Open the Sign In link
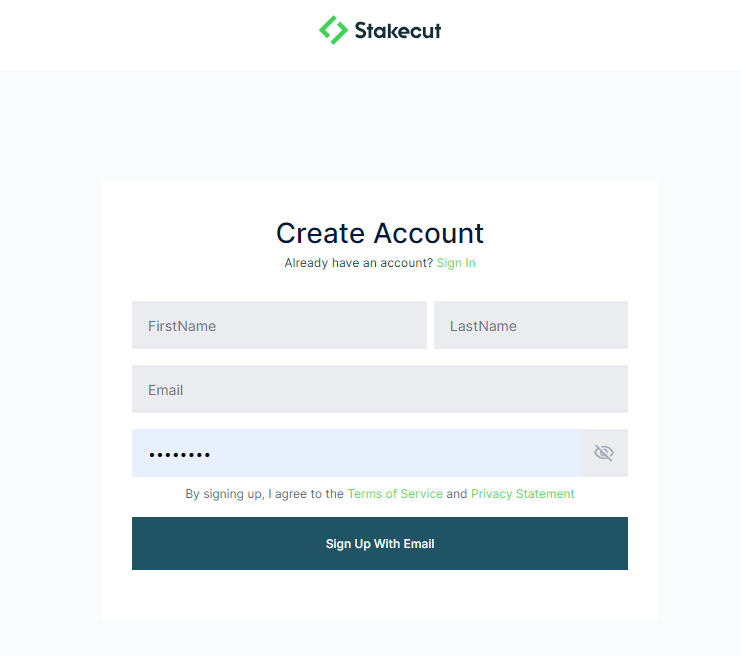The width and height of the screenshot is (741, 656). coord(456,263)
